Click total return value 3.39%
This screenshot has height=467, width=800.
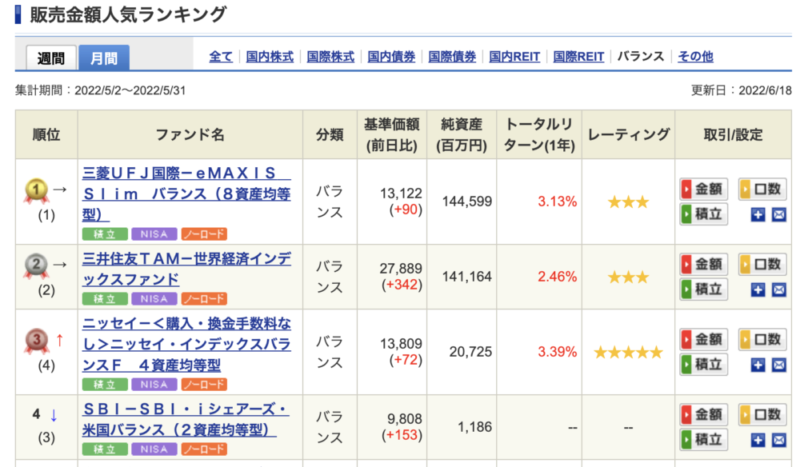(x=557, y=352)
